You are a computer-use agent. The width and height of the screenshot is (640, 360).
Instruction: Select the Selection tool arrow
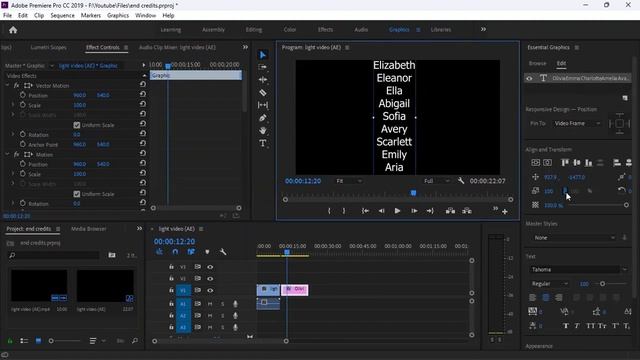pyautogui.click(x=263, y=55)
